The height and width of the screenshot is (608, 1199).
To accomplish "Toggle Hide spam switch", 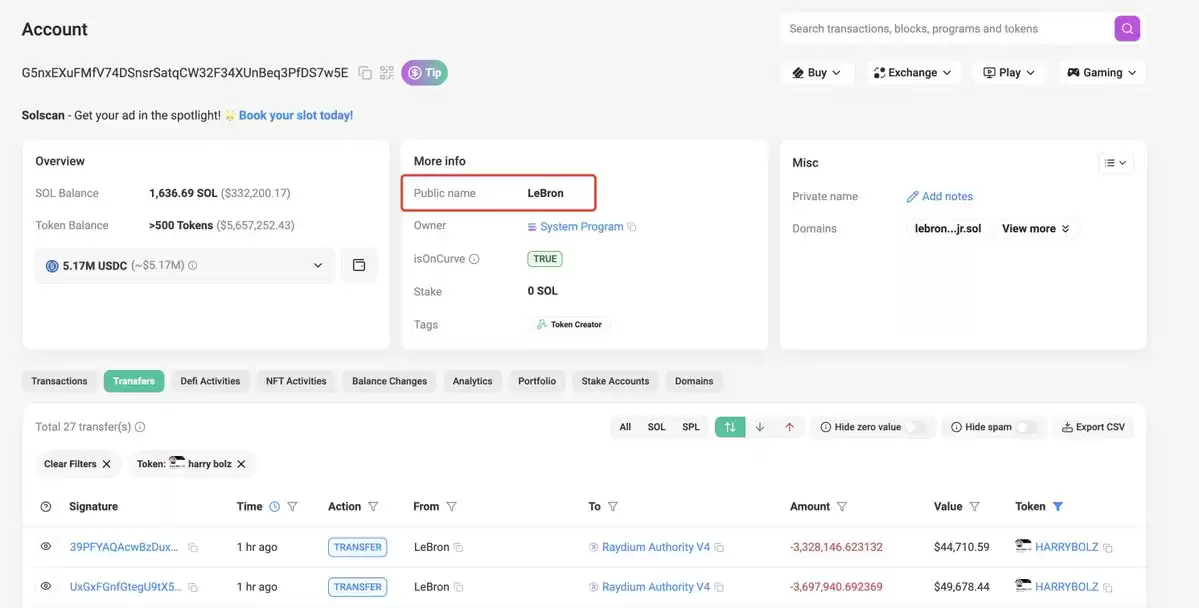I will (1026, 427).
